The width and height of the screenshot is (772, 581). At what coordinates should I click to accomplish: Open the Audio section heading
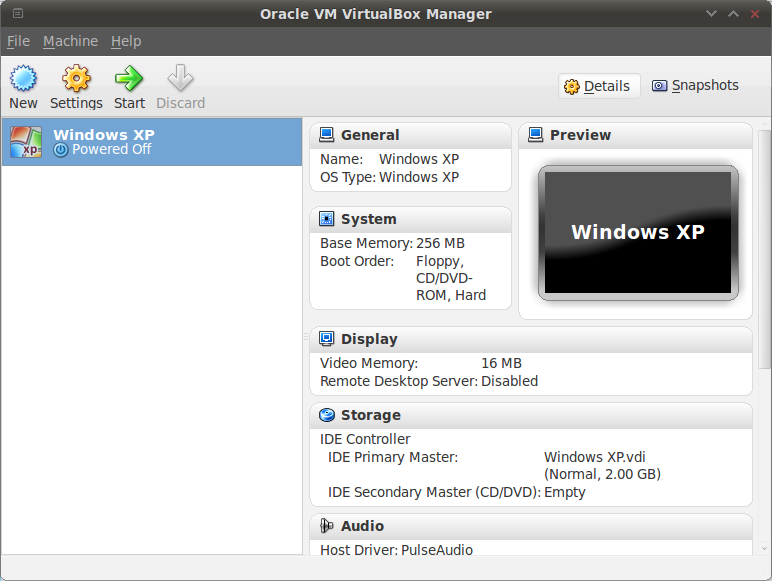point(362,526)
